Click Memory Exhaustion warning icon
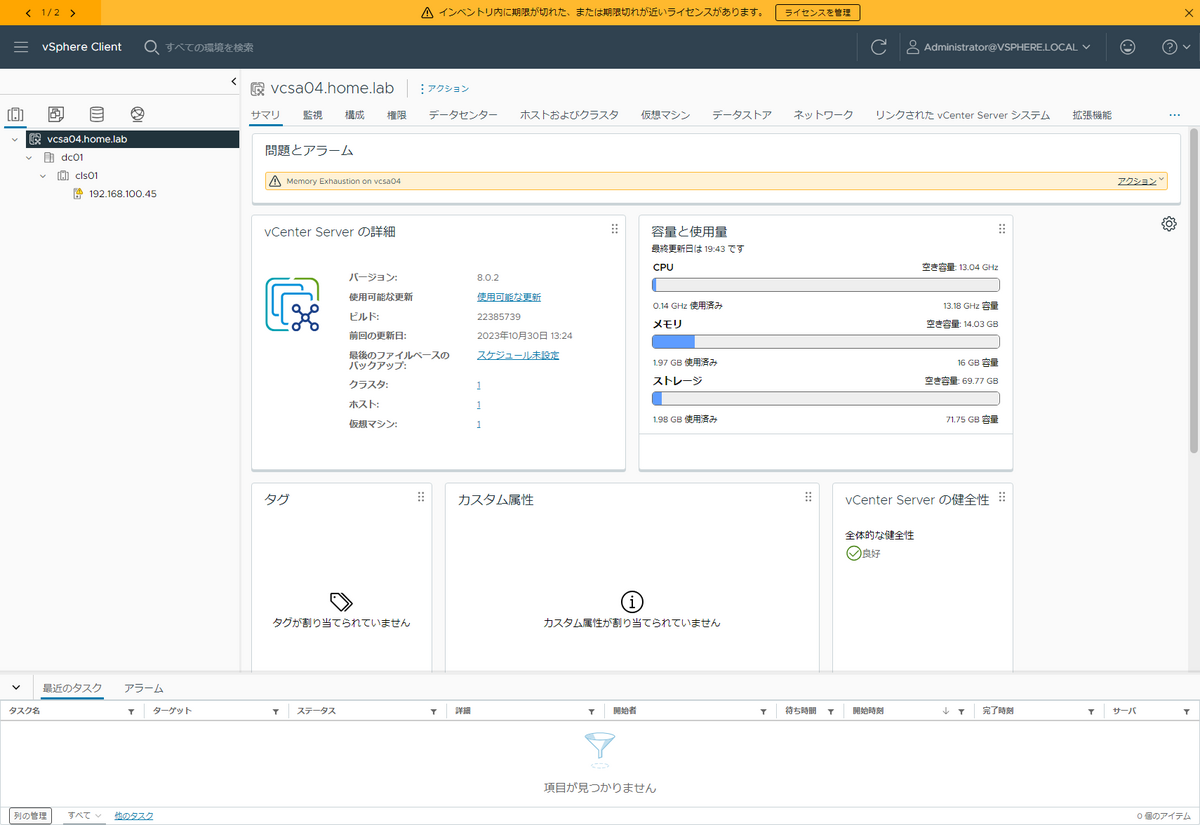Viewport: 1200px width, 825px height. (275, 181)
